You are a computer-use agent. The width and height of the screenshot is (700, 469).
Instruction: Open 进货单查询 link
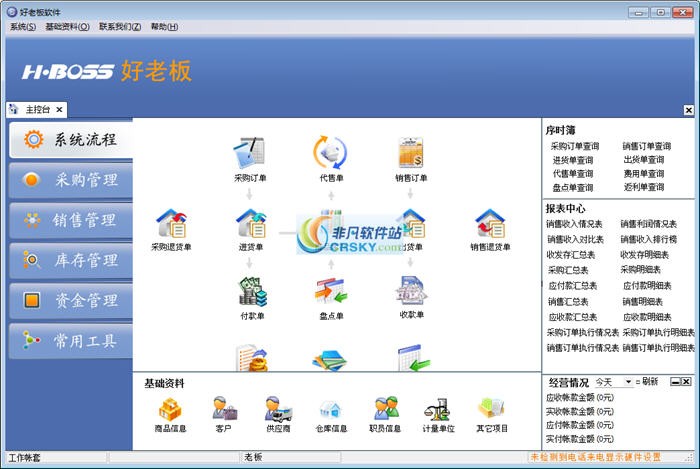pyautogui.click(x=573, y=160)
